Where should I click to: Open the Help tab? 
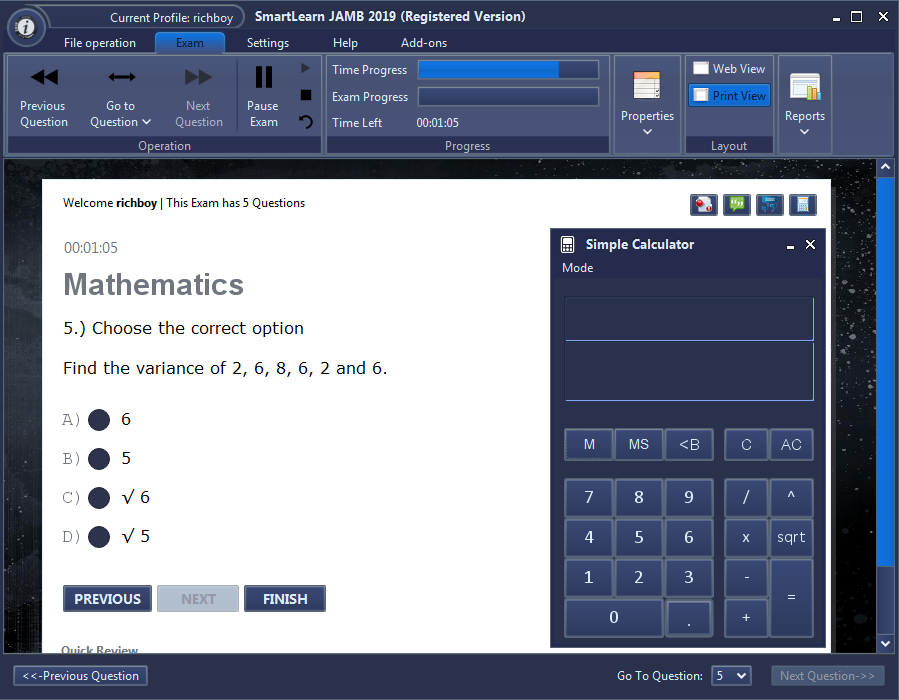345,43
